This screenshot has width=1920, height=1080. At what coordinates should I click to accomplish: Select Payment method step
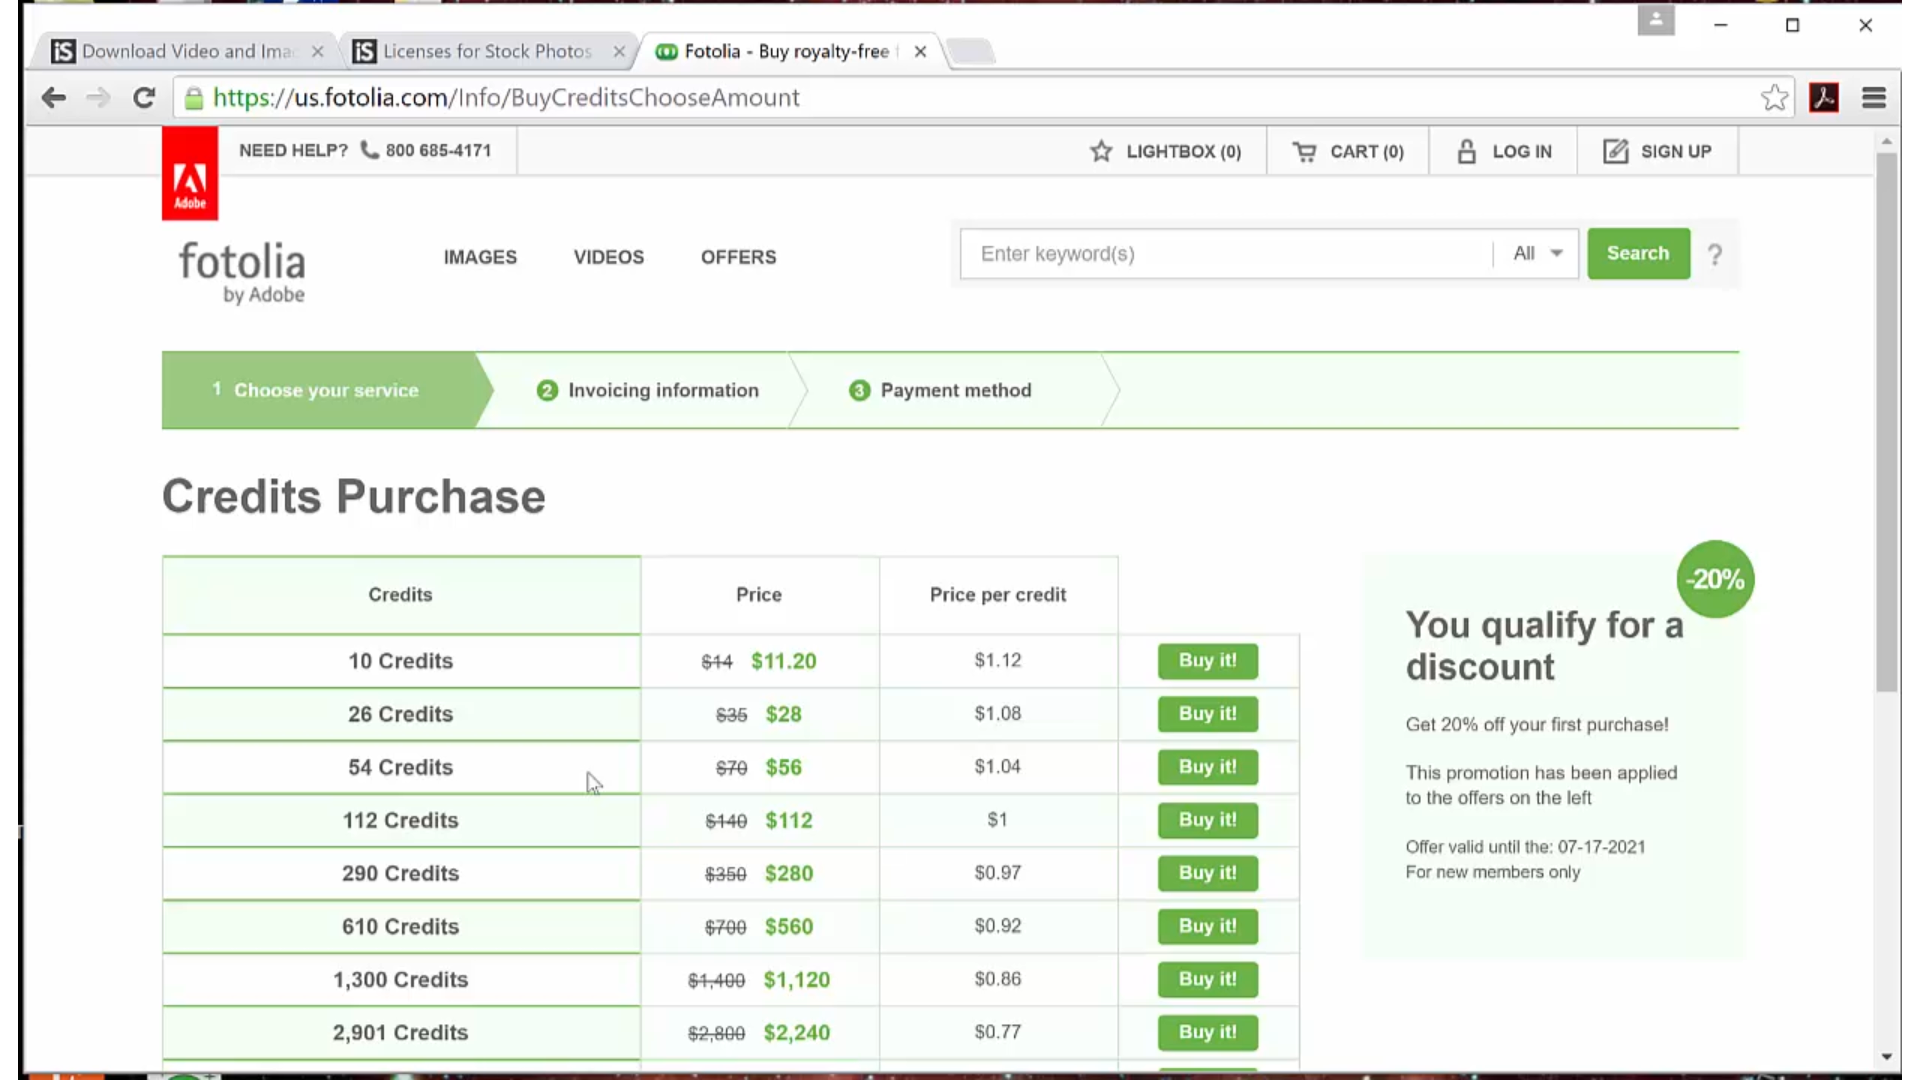pyautogui.click(x=941, y=390)
